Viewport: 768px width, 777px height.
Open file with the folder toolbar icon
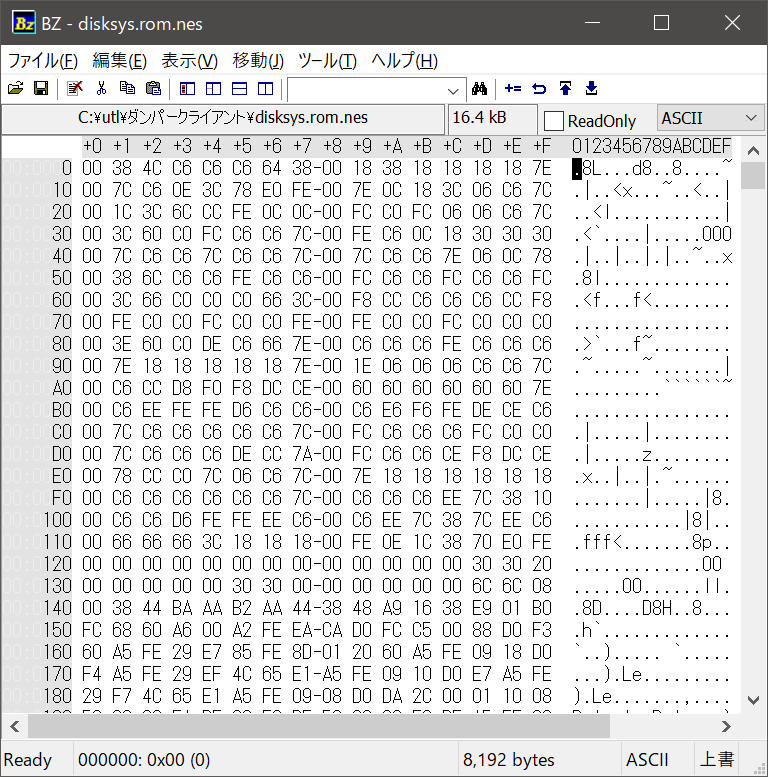coord(15,89)
